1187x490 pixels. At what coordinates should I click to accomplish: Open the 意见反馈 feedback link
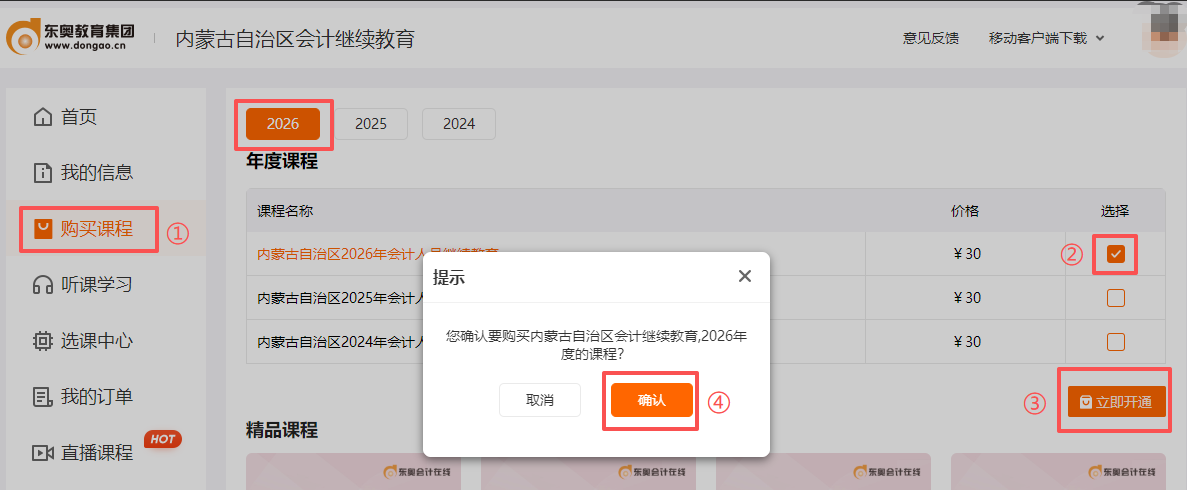[x=931, y=39]
